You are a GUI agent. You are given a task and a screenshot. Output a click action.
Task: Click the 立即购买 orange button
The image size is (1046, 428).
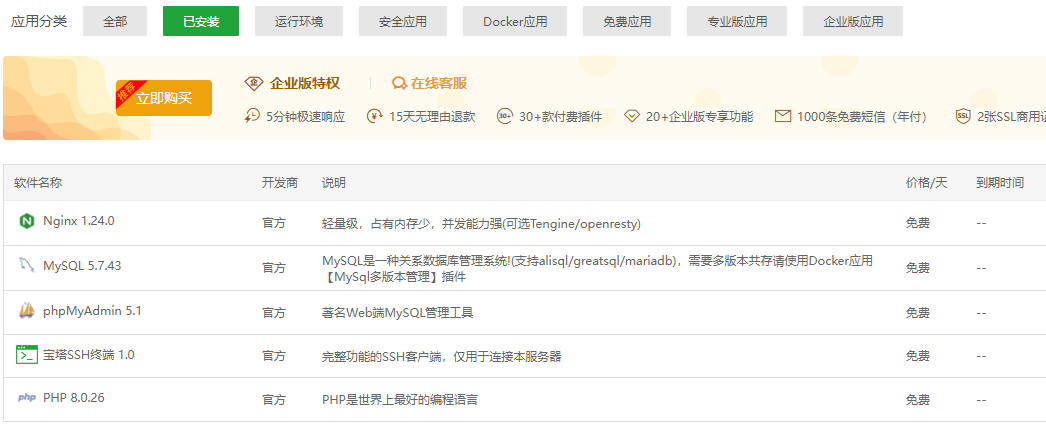coord(164,98)
